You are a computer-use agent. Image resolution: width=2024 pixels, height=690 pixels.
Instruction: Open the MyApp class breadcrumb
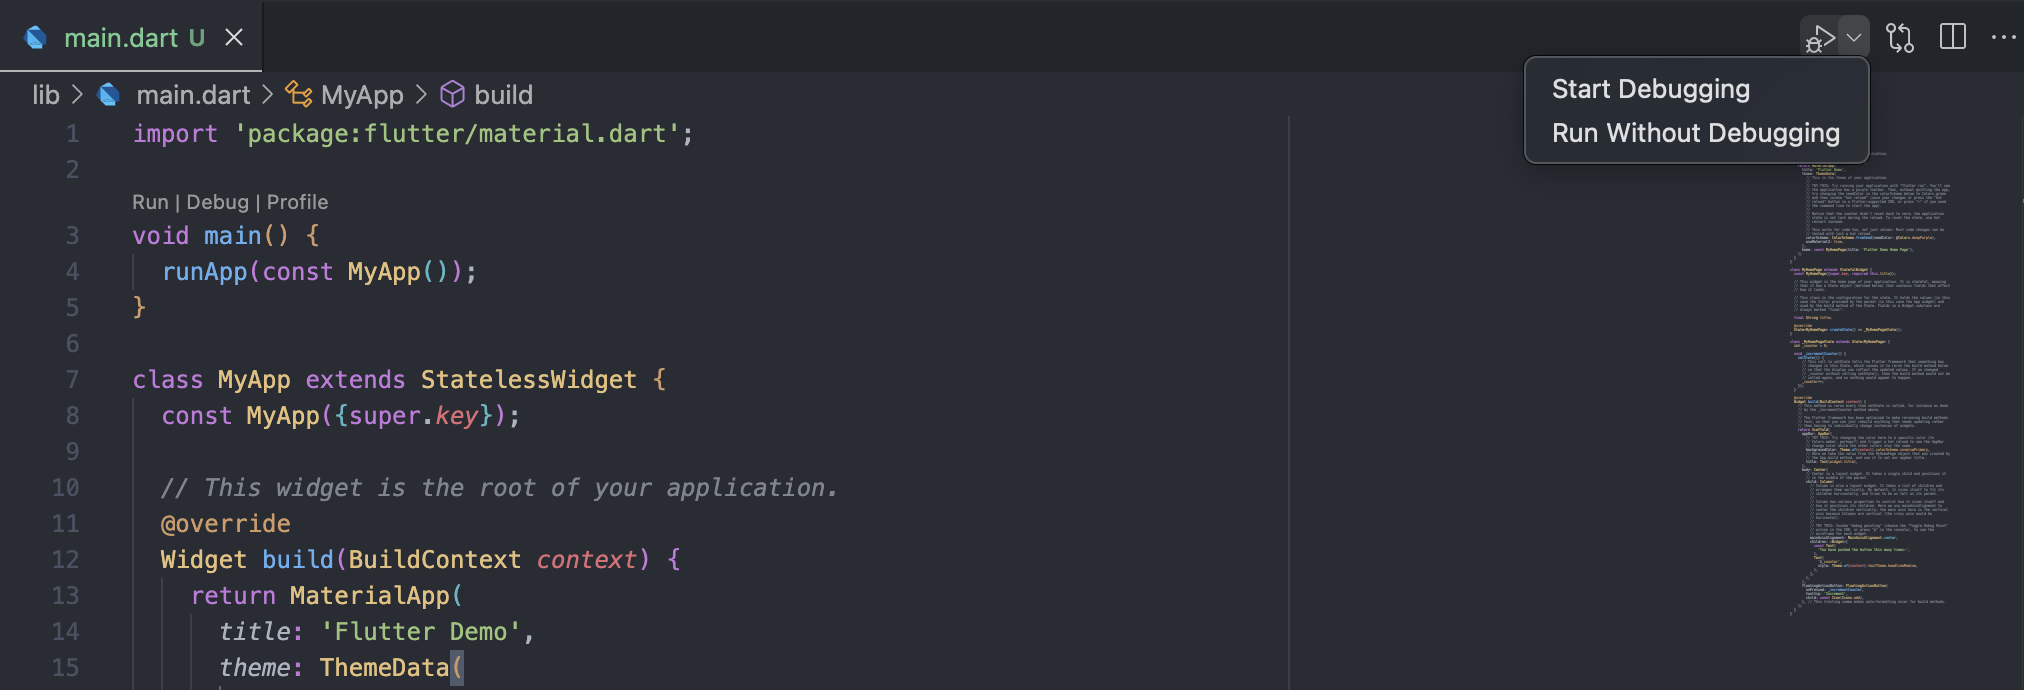coord(362,95)
